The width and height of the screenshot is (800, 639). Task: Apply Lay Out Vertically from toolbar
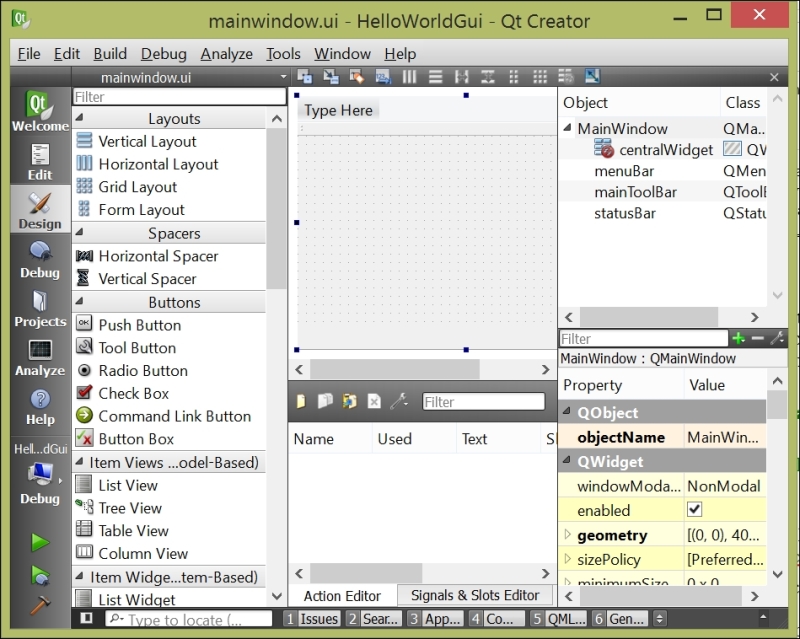[435, 77]
